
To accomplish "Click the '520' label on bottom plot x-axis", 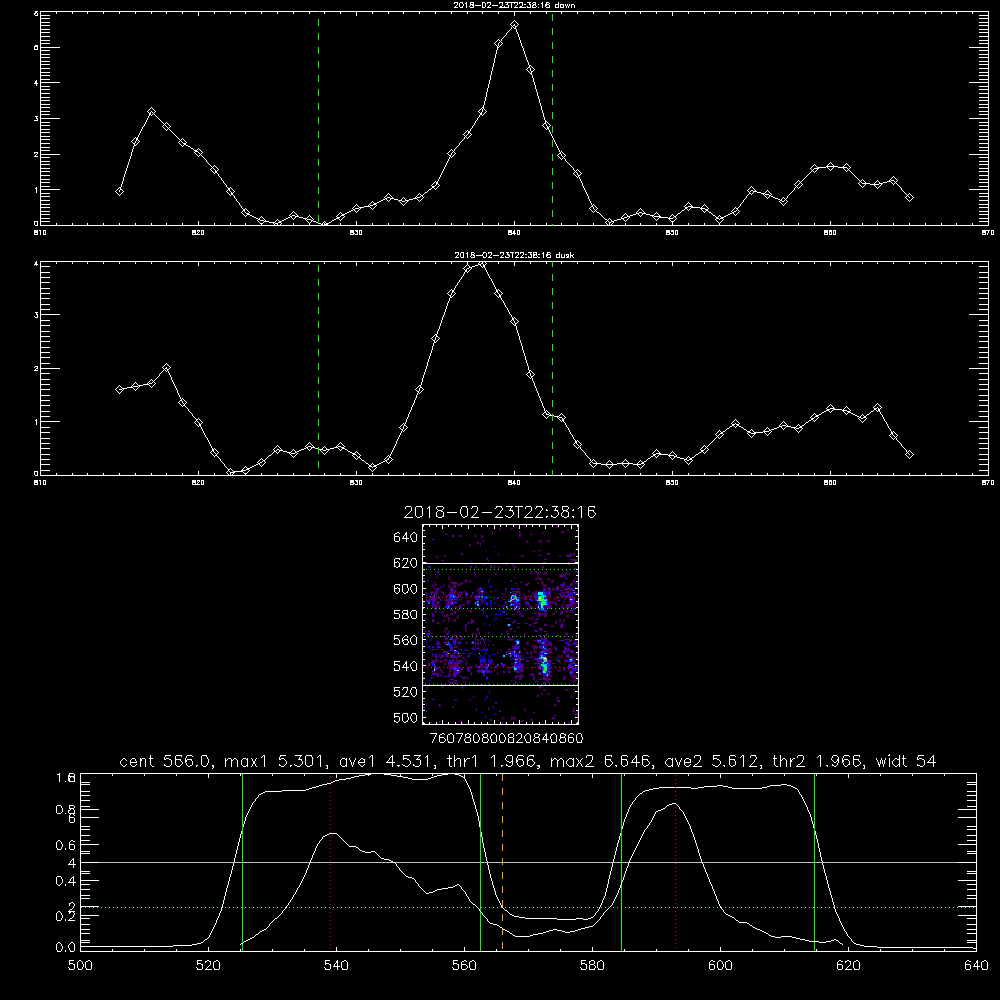I will point(209,966).
